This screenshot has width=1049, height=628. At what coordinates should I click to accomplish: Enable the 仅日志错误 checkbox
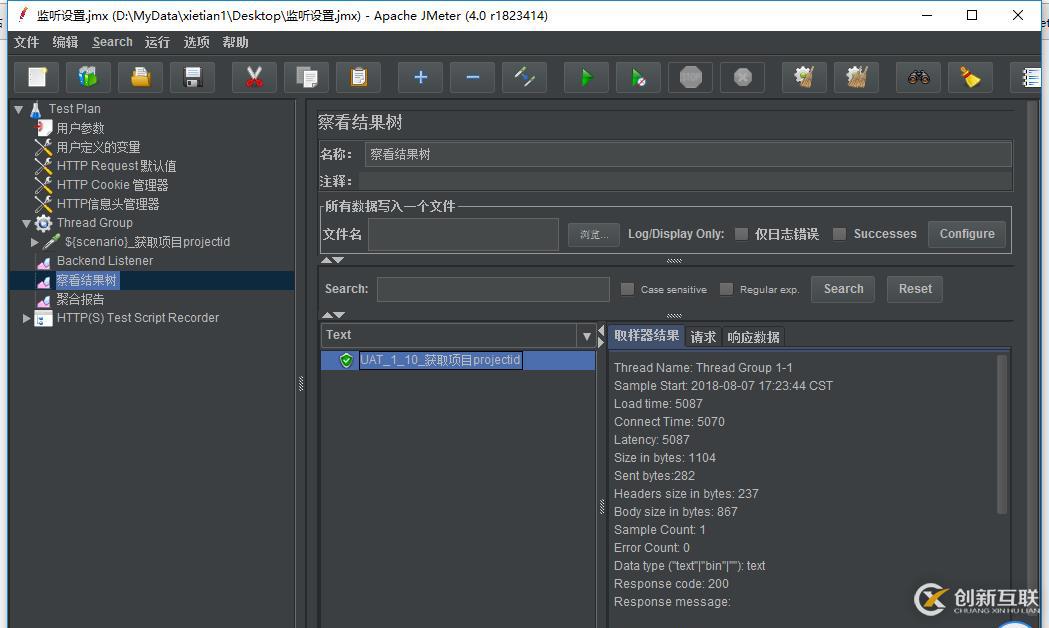(741, 234)
